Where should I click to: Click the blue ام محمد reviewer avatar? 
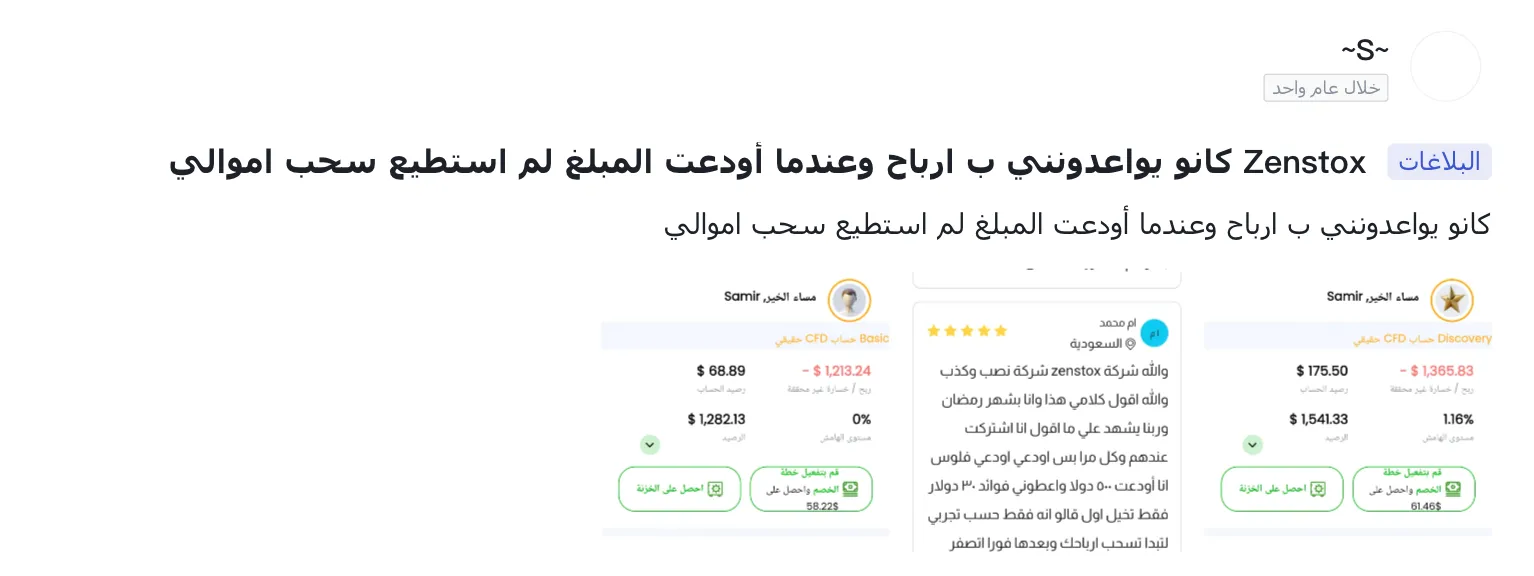pos(1154,333)
